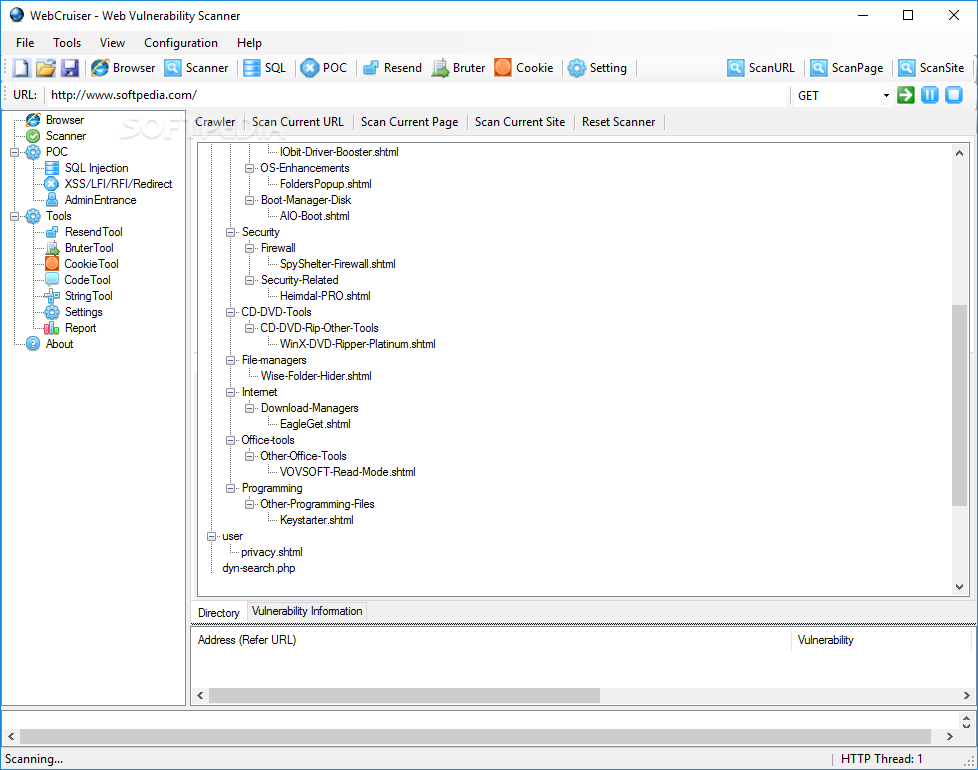Click ScanSite in the toolbar

click(x=932, y=68)
